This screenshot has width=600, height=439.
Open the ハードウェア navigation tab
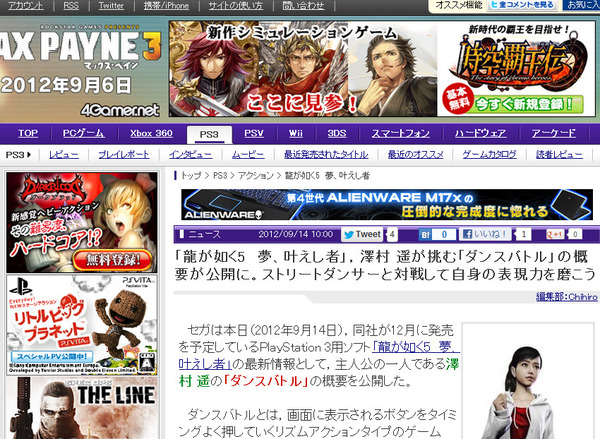tap(480, 134)
